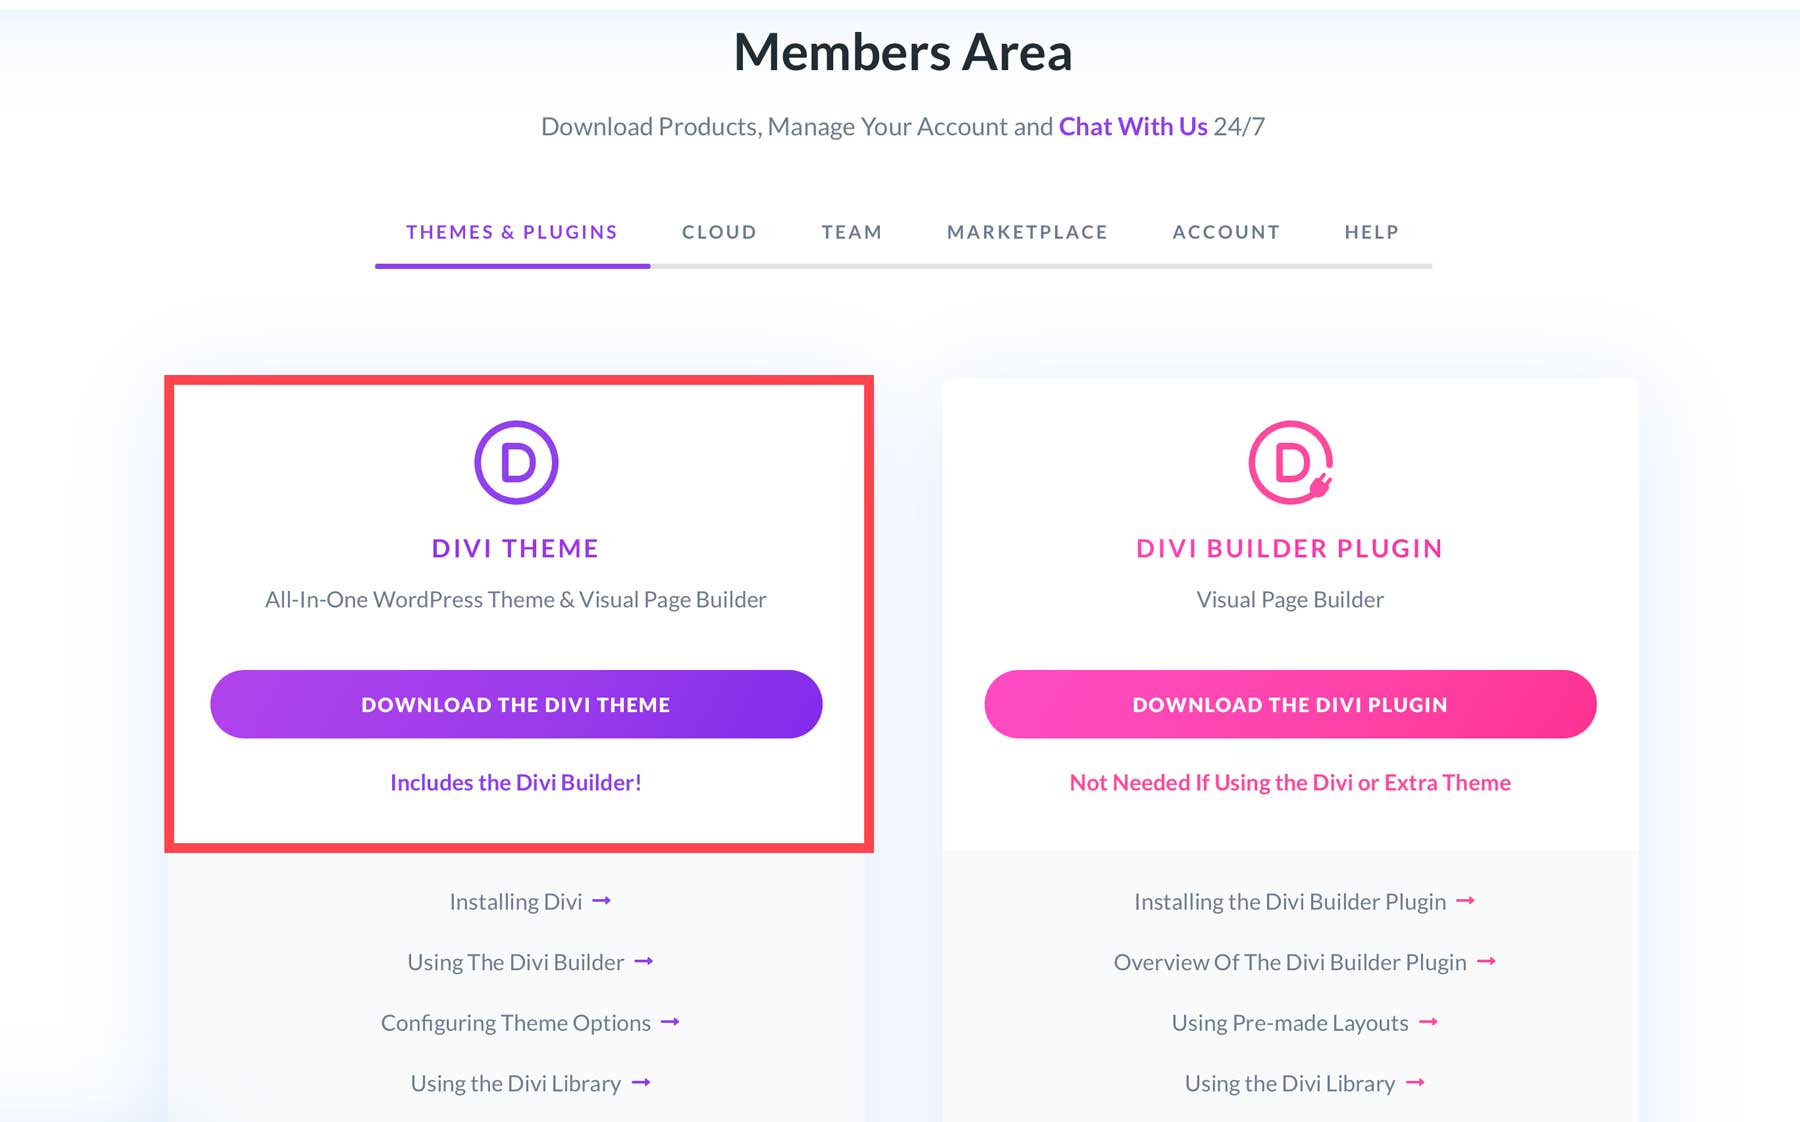Switch to the Cloud tab
This screenshot has width=1800, height=1122.
[719, 232]
